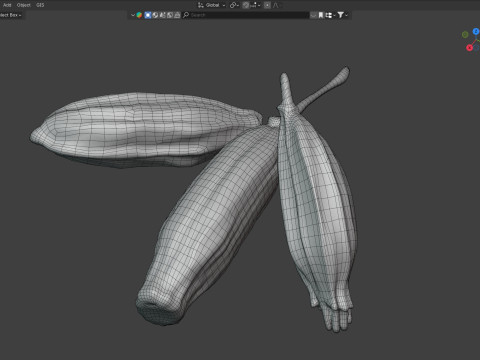This screenshot has width=480, height=360.
Task: Click the round sphere filter icon
Action: 155,15
